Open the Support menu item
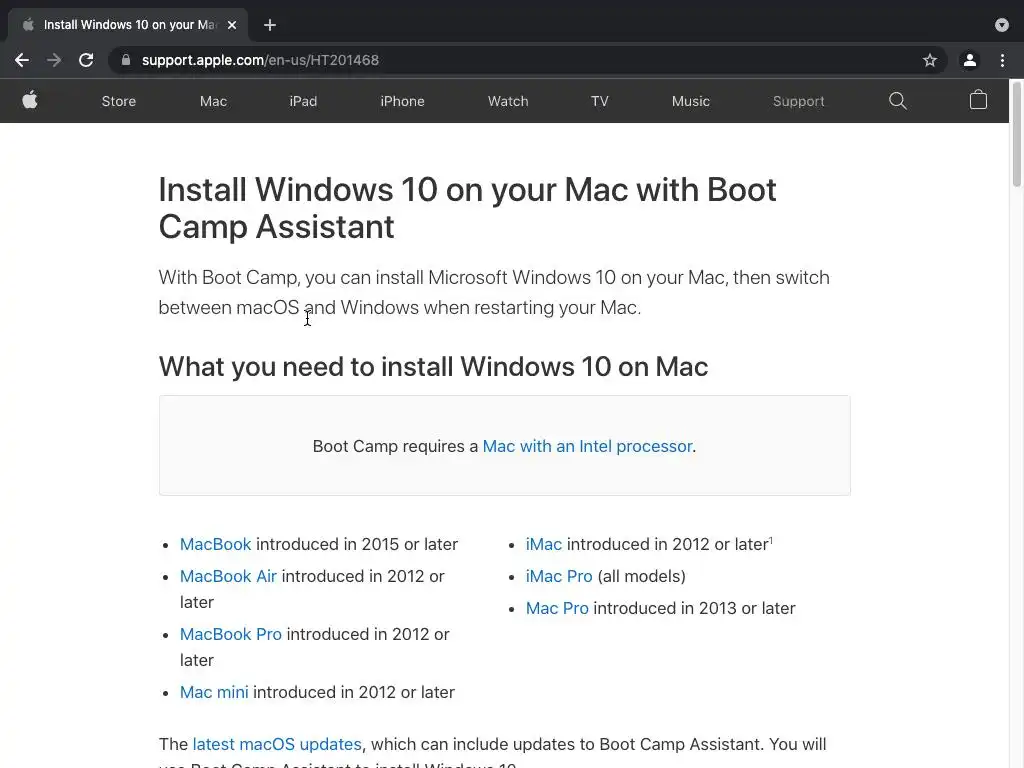The image size is (1024, 768). 799,101
